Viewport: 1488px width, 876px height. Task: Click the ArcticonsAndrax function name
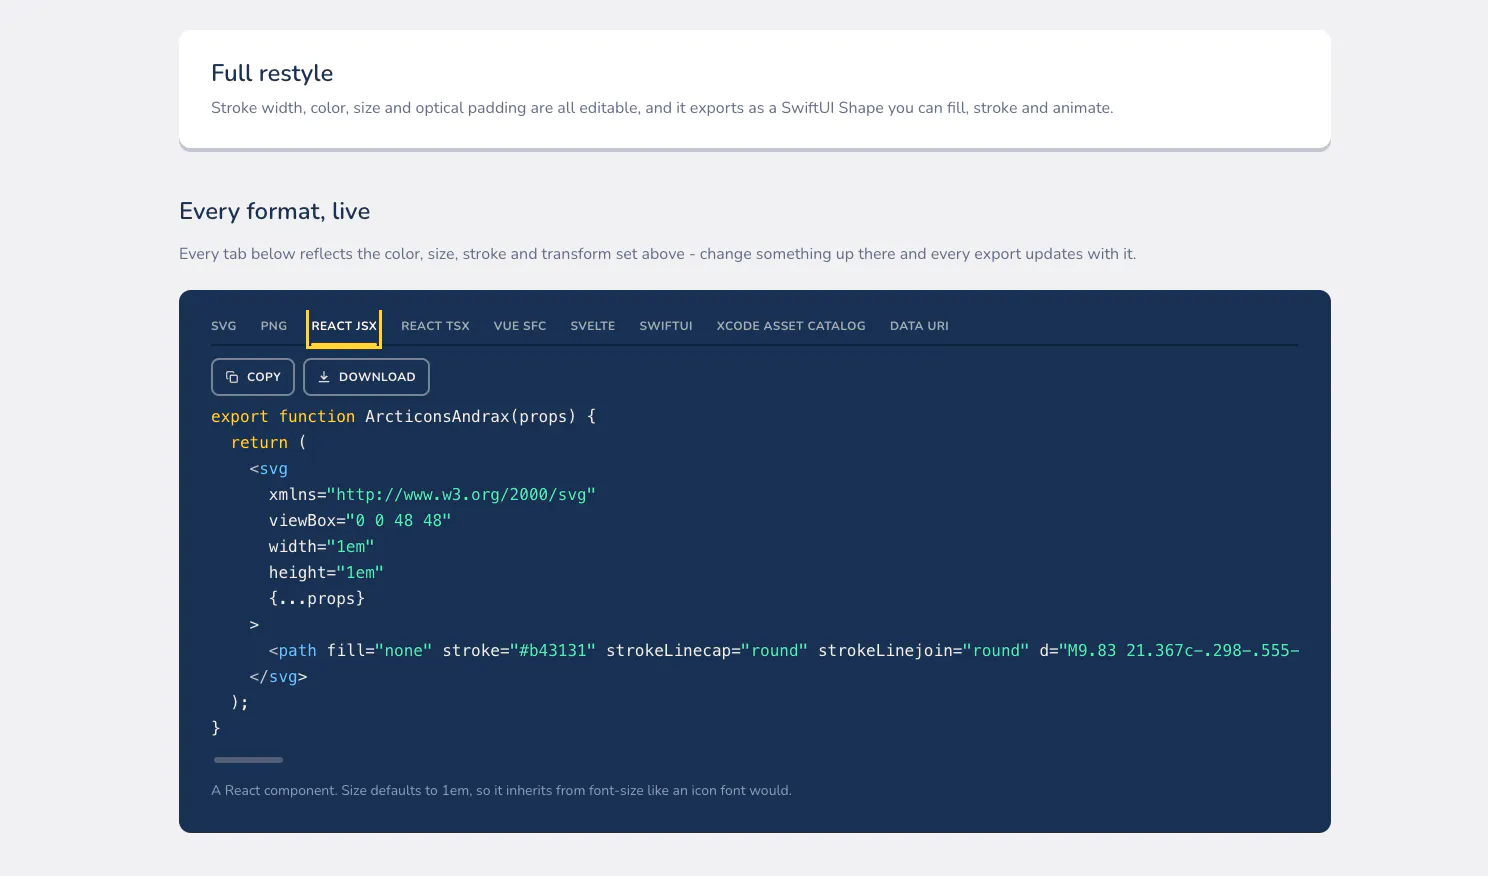[x=437, y=417]
